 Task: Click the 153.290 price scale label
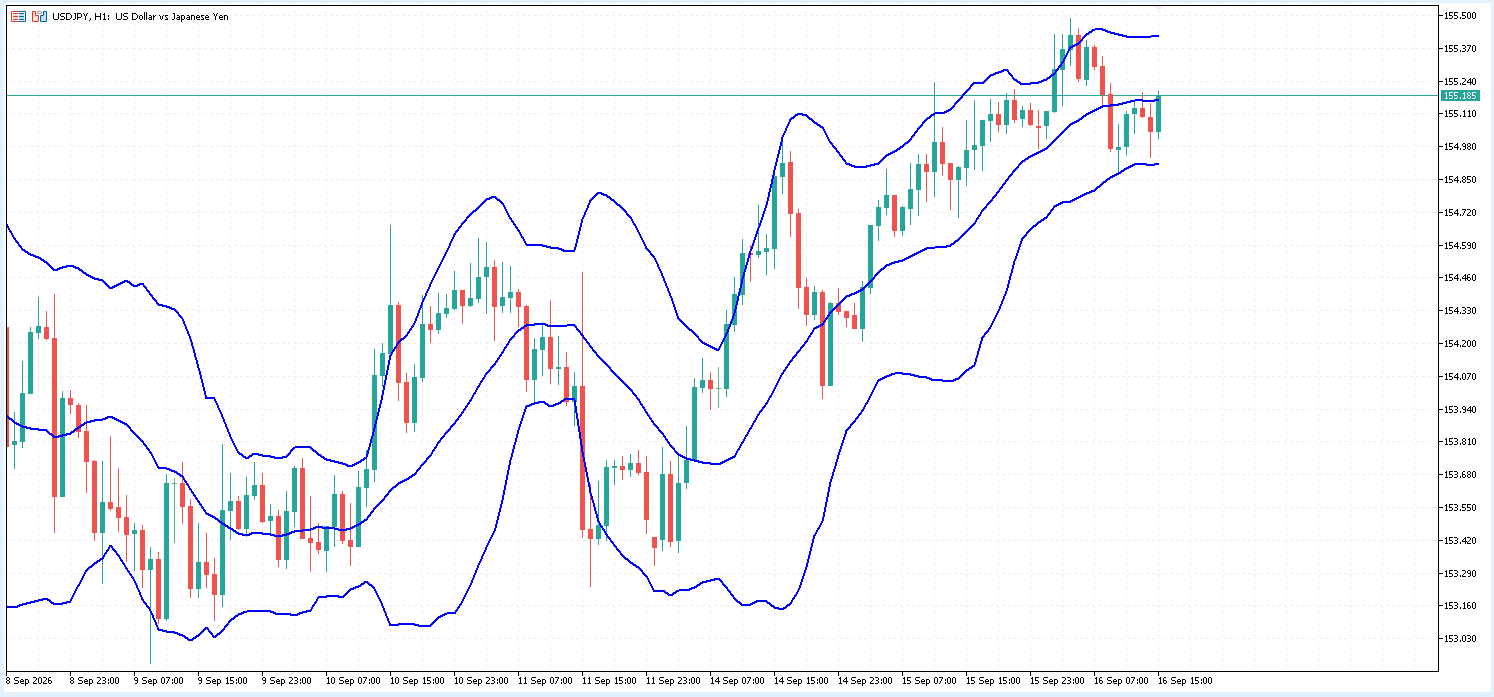click(1460, 573)
